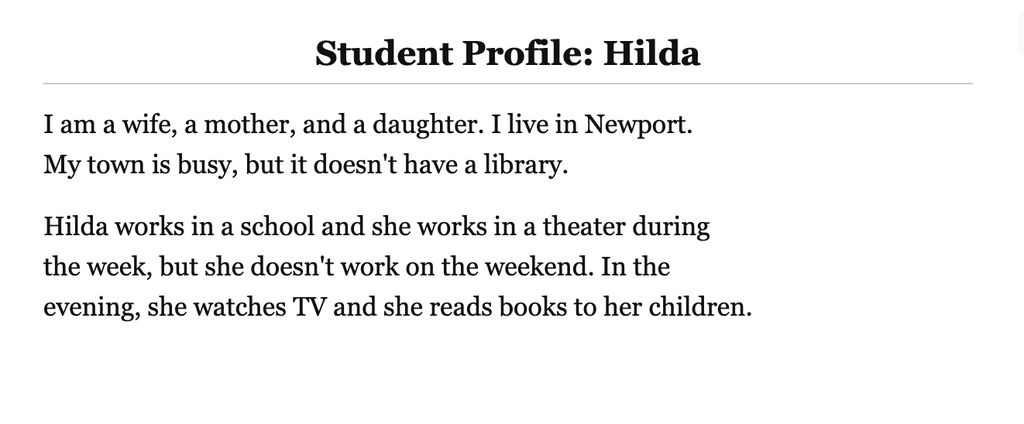Click the word "wife" in first sentence

pyautogui.click(x=145, y=123)
